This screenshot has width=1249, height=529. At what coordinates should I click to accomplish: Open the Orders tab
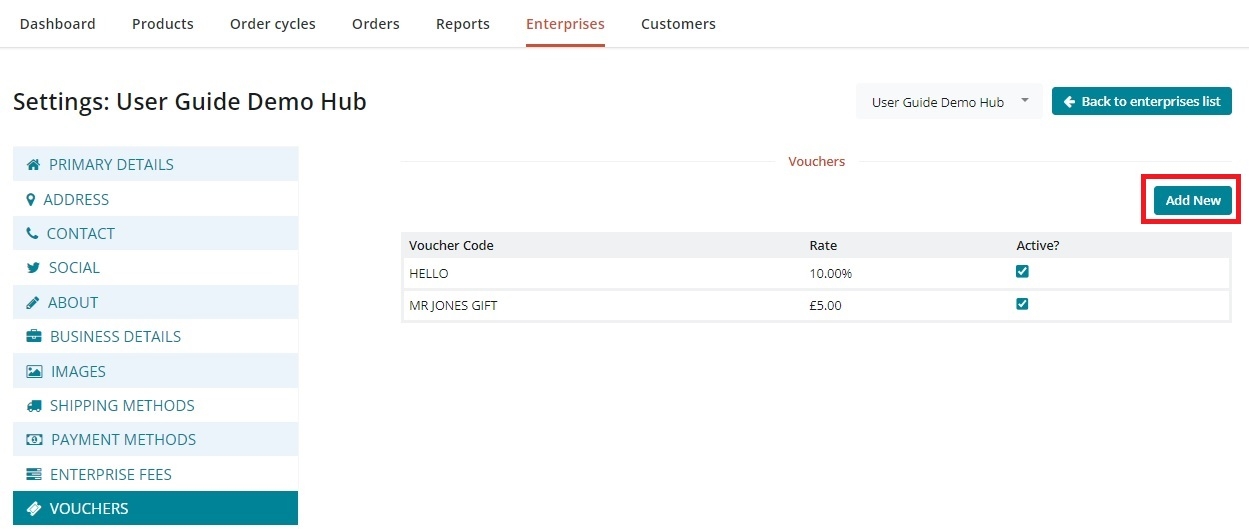[375, 24]
